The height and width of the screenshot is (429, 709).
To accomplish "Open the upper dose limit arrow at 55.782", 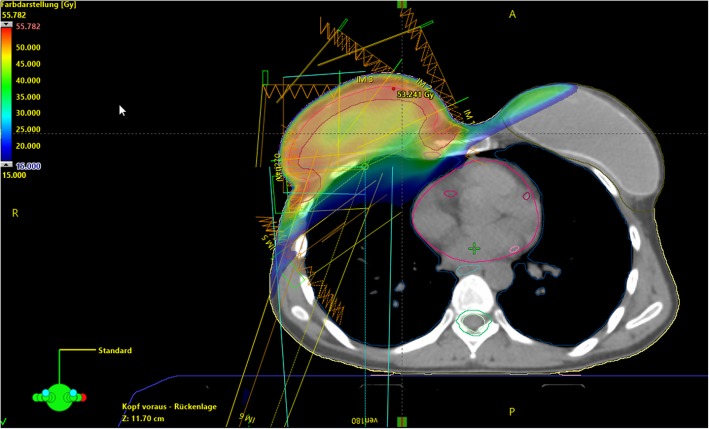I will coord(7,25).
